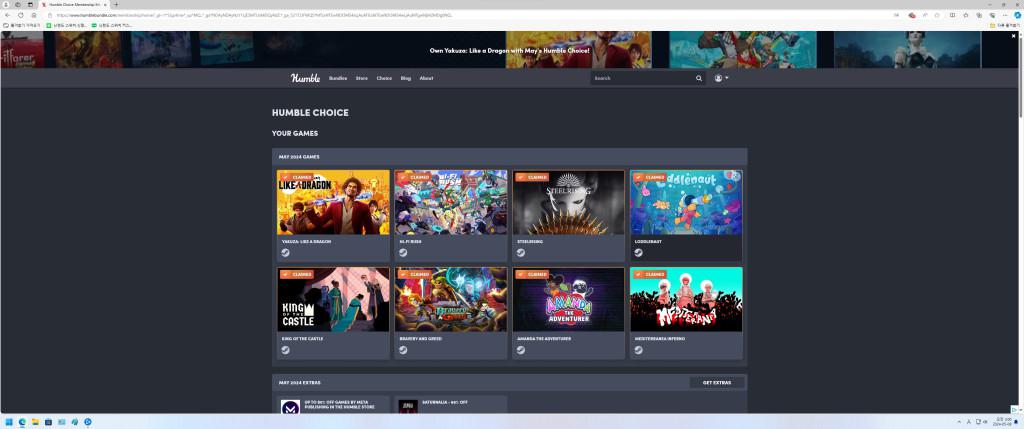Click the About navigation link

(x=426, y=78)
